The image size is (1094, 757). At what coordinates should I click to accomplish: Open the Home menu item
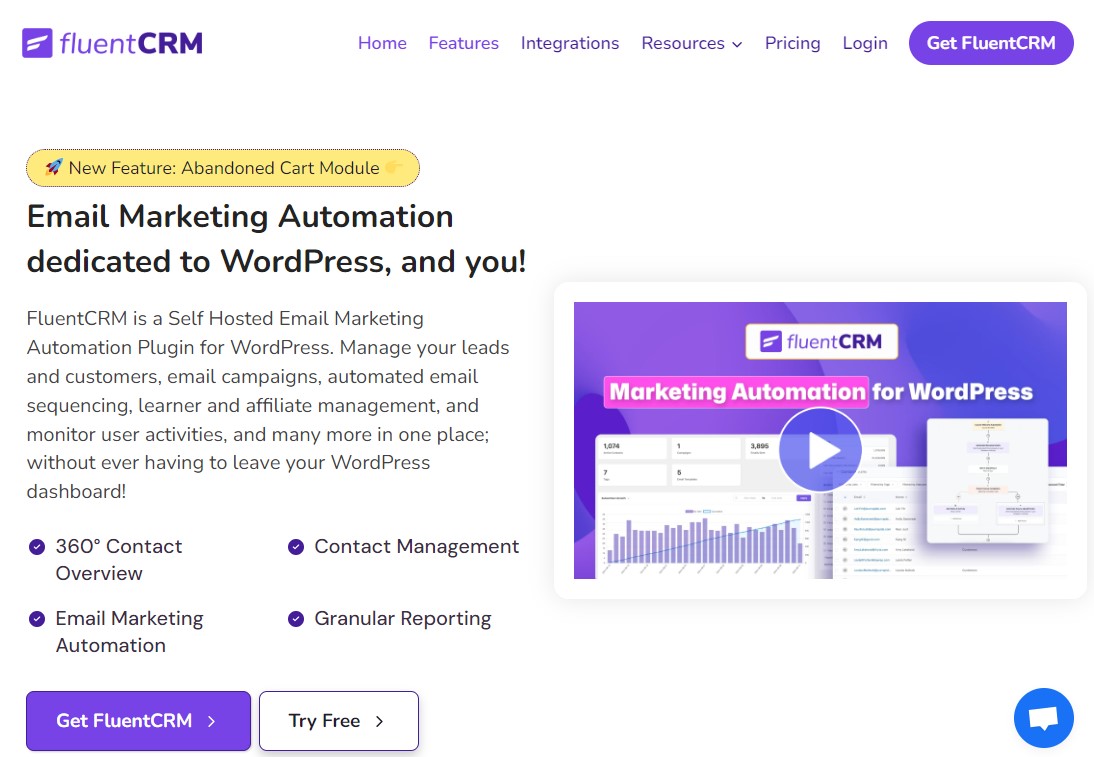tap(382, 43)
